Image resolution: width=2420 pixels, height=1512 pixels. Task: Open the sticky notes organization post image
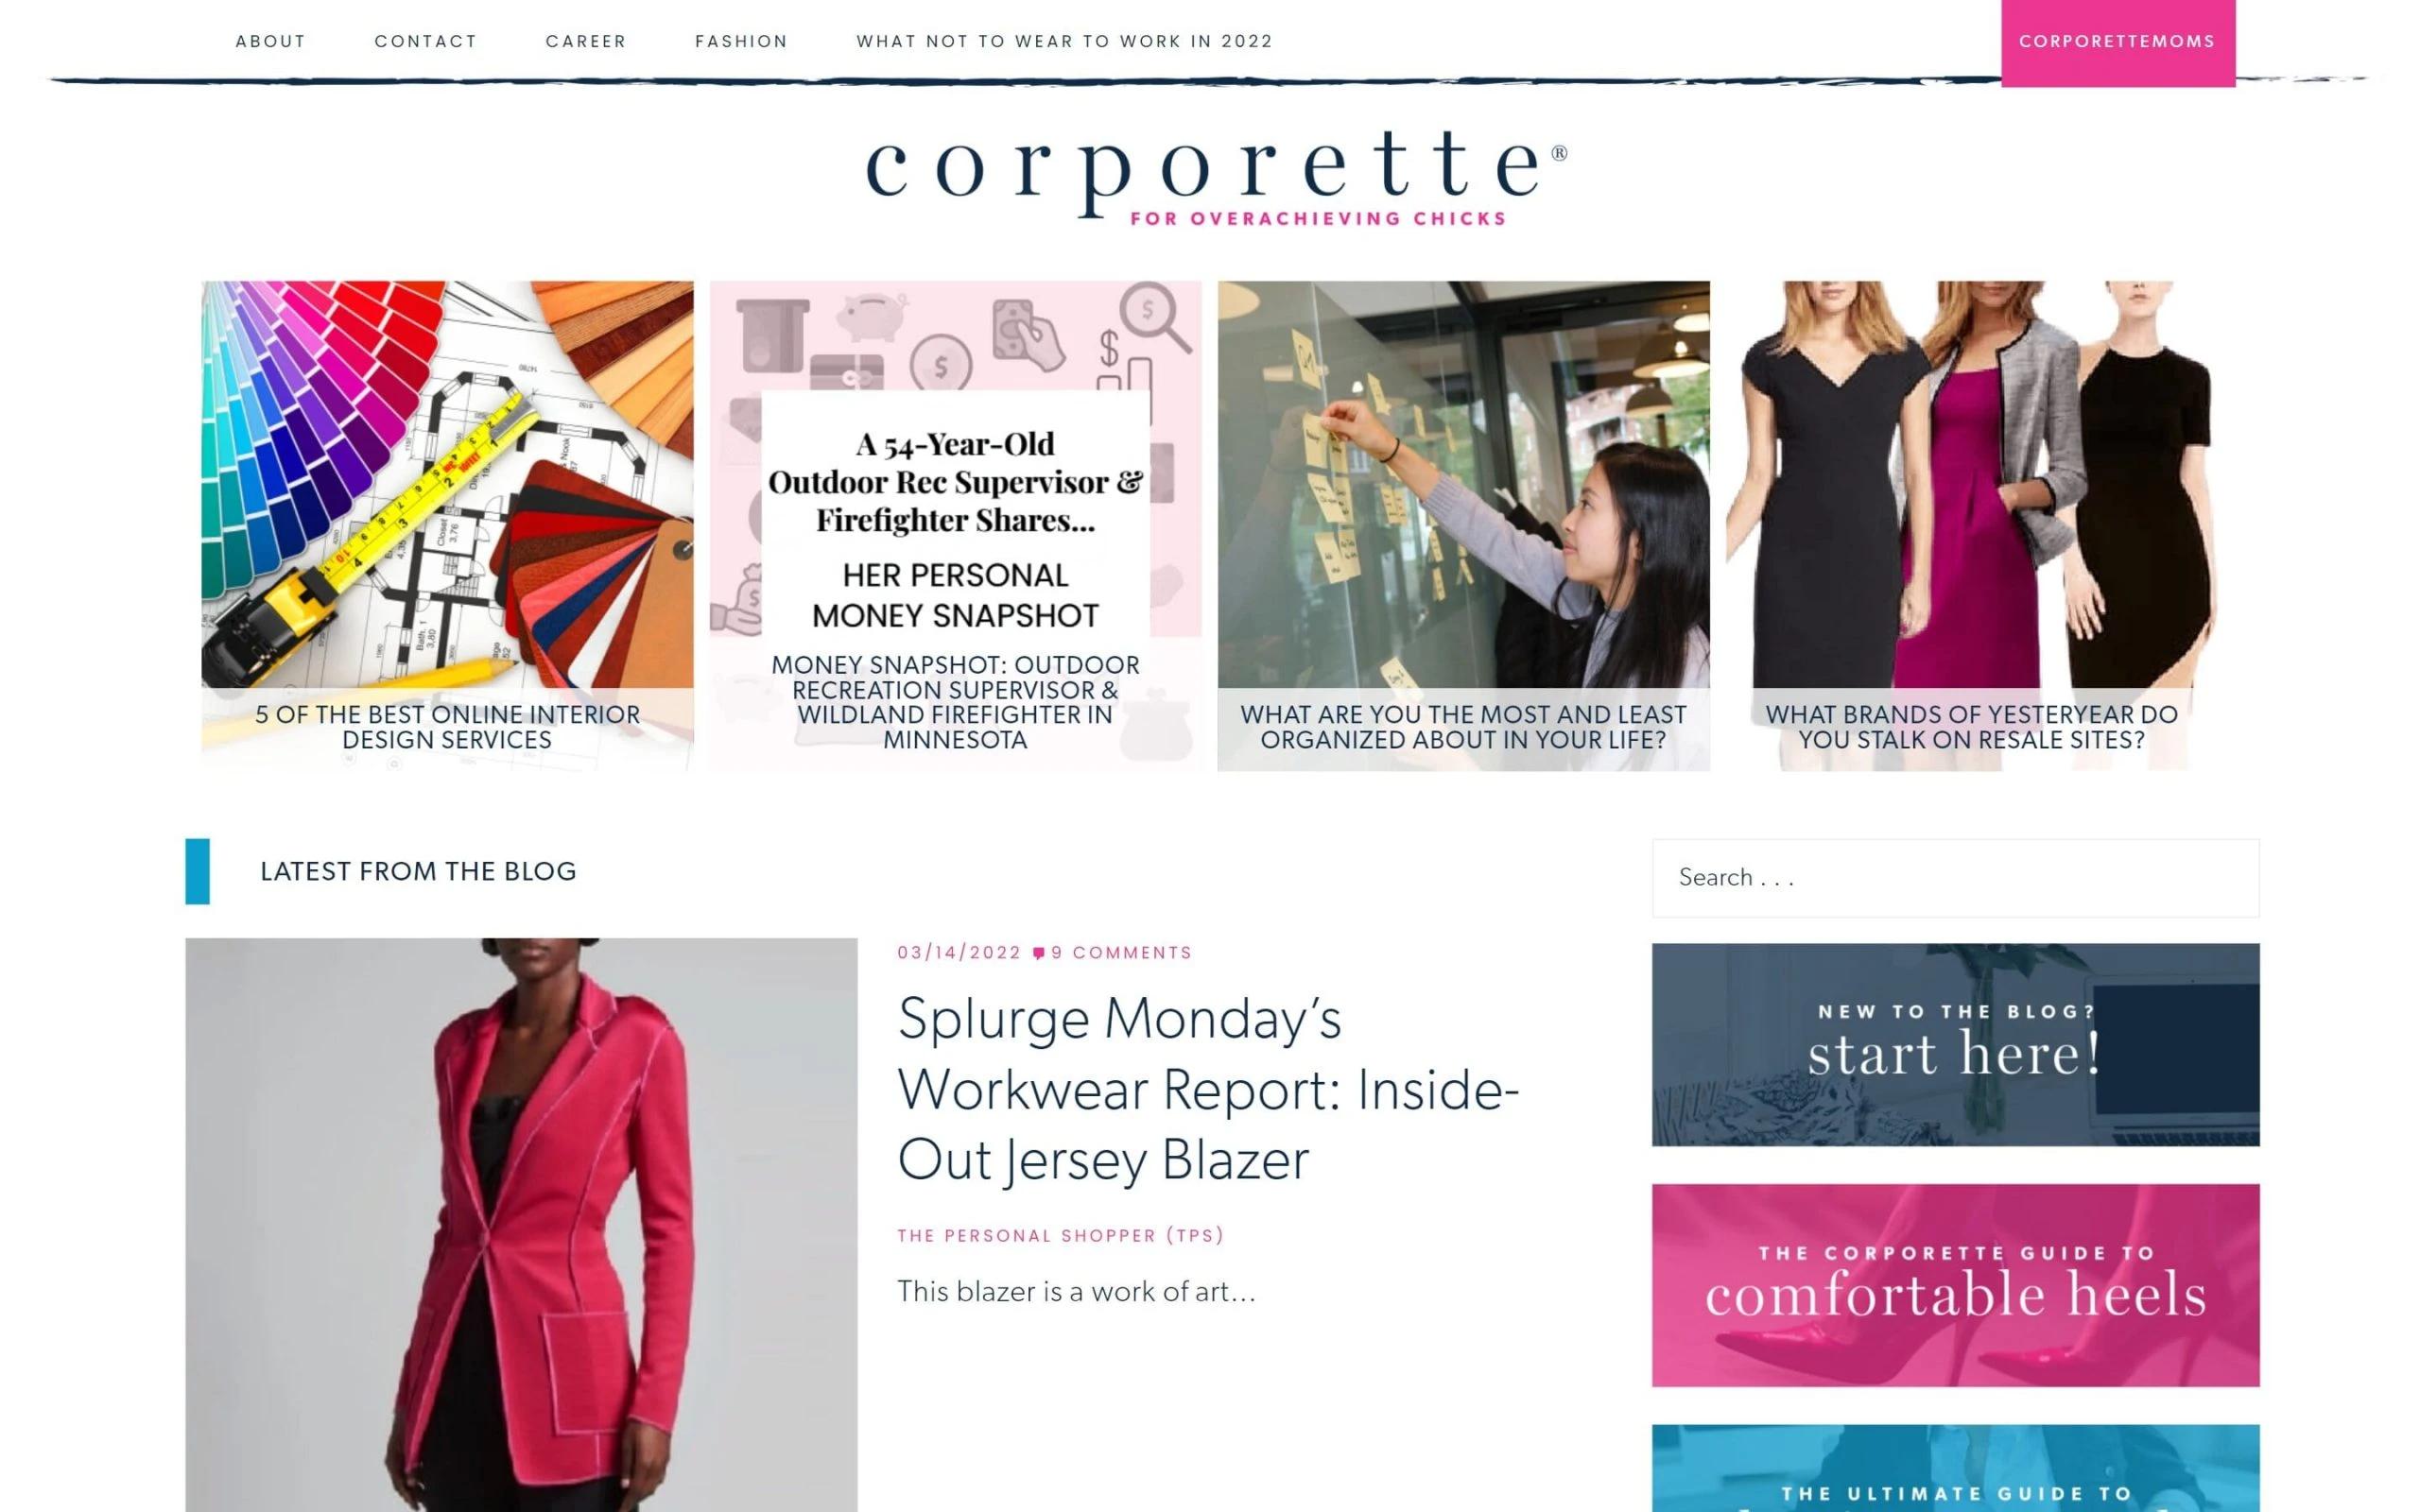click(x=1463, y=484)
